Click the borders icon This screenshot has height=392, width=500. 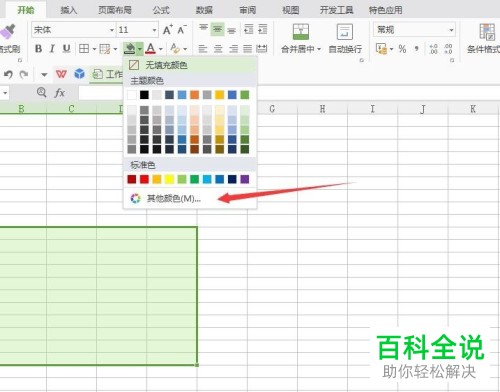pyautogui.click(x=84, y=49)
